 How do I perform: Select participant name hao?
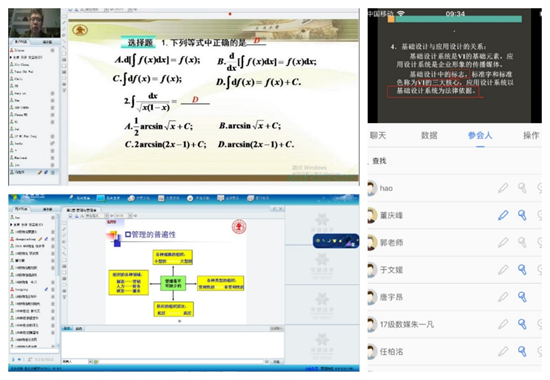pos(386,188)
